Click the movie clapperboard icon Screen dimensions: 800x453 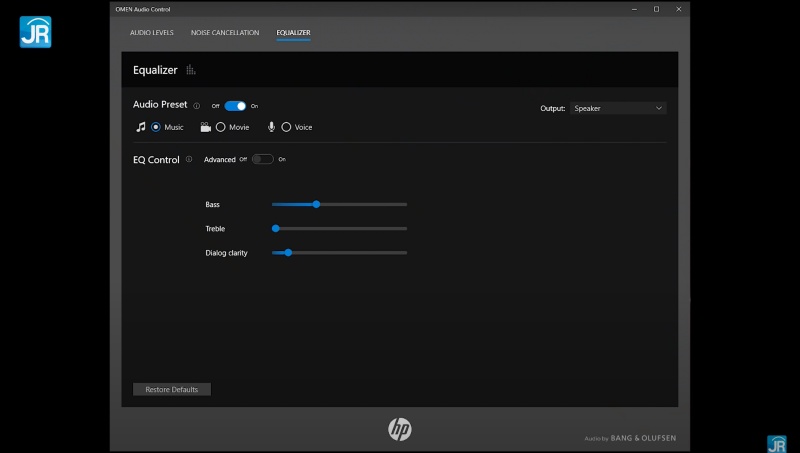click(205, 127)
